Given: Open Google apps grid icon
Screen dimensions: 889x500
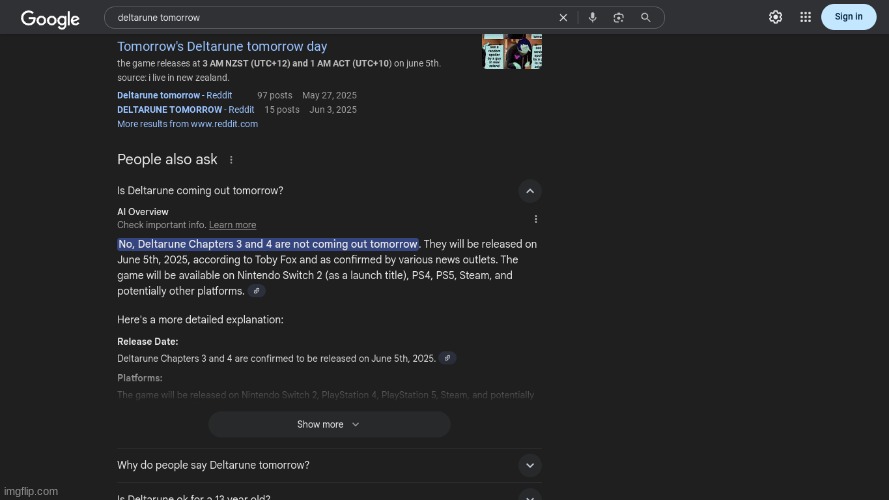Looking at the screenshot, I should tap(805, 17).
